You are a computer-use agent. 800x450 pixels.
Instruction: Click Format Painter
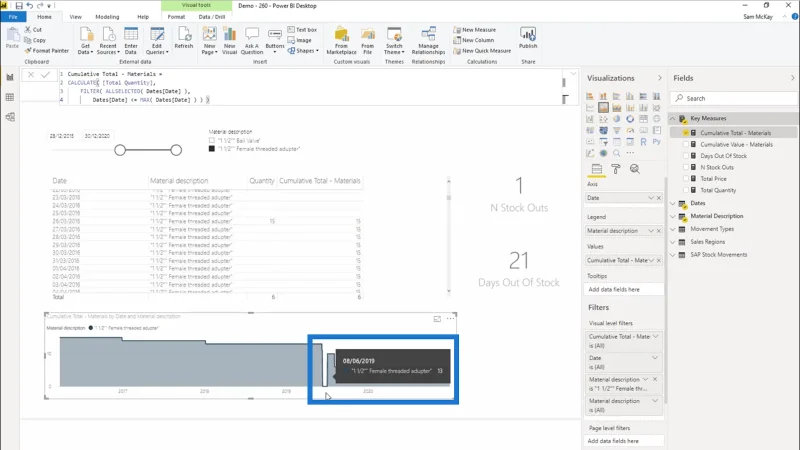tap(46, 51)
